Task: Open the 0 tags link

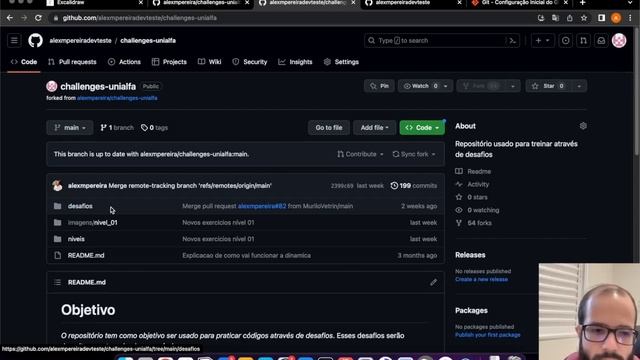Action: pyautogui.click(x=154, y=128)
